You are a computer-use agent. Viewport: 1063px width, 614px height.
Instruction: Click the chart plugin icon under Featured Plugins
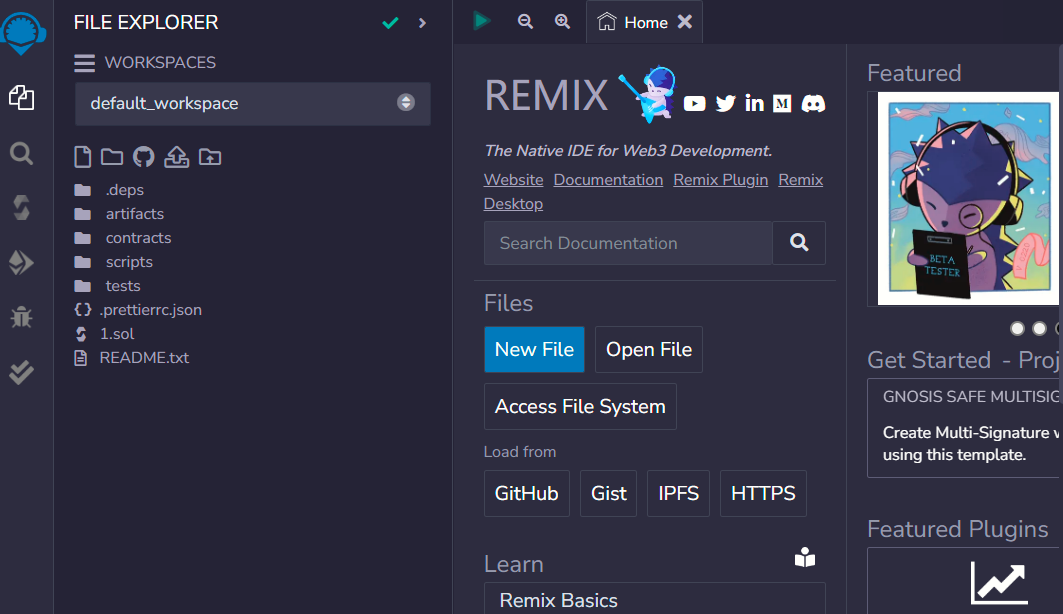[999, 583]
